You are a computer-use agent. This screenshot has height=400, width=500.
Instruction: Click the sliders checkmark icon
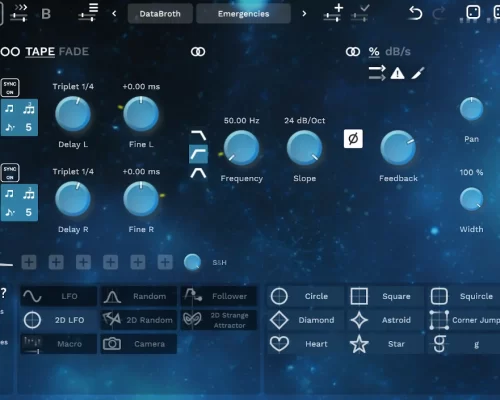pyautogui.click(x=361, y=13)
